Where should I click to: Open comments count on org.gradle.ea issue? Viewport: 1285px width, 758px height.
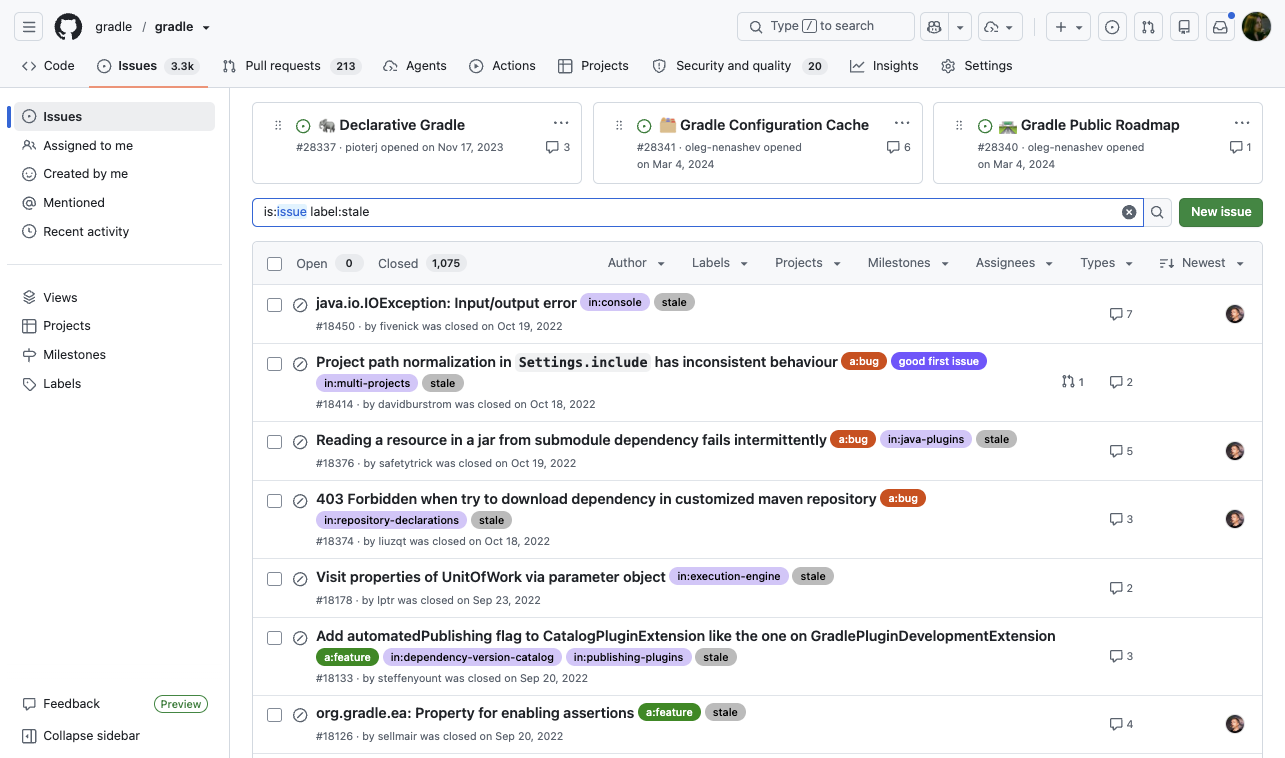1121,724
